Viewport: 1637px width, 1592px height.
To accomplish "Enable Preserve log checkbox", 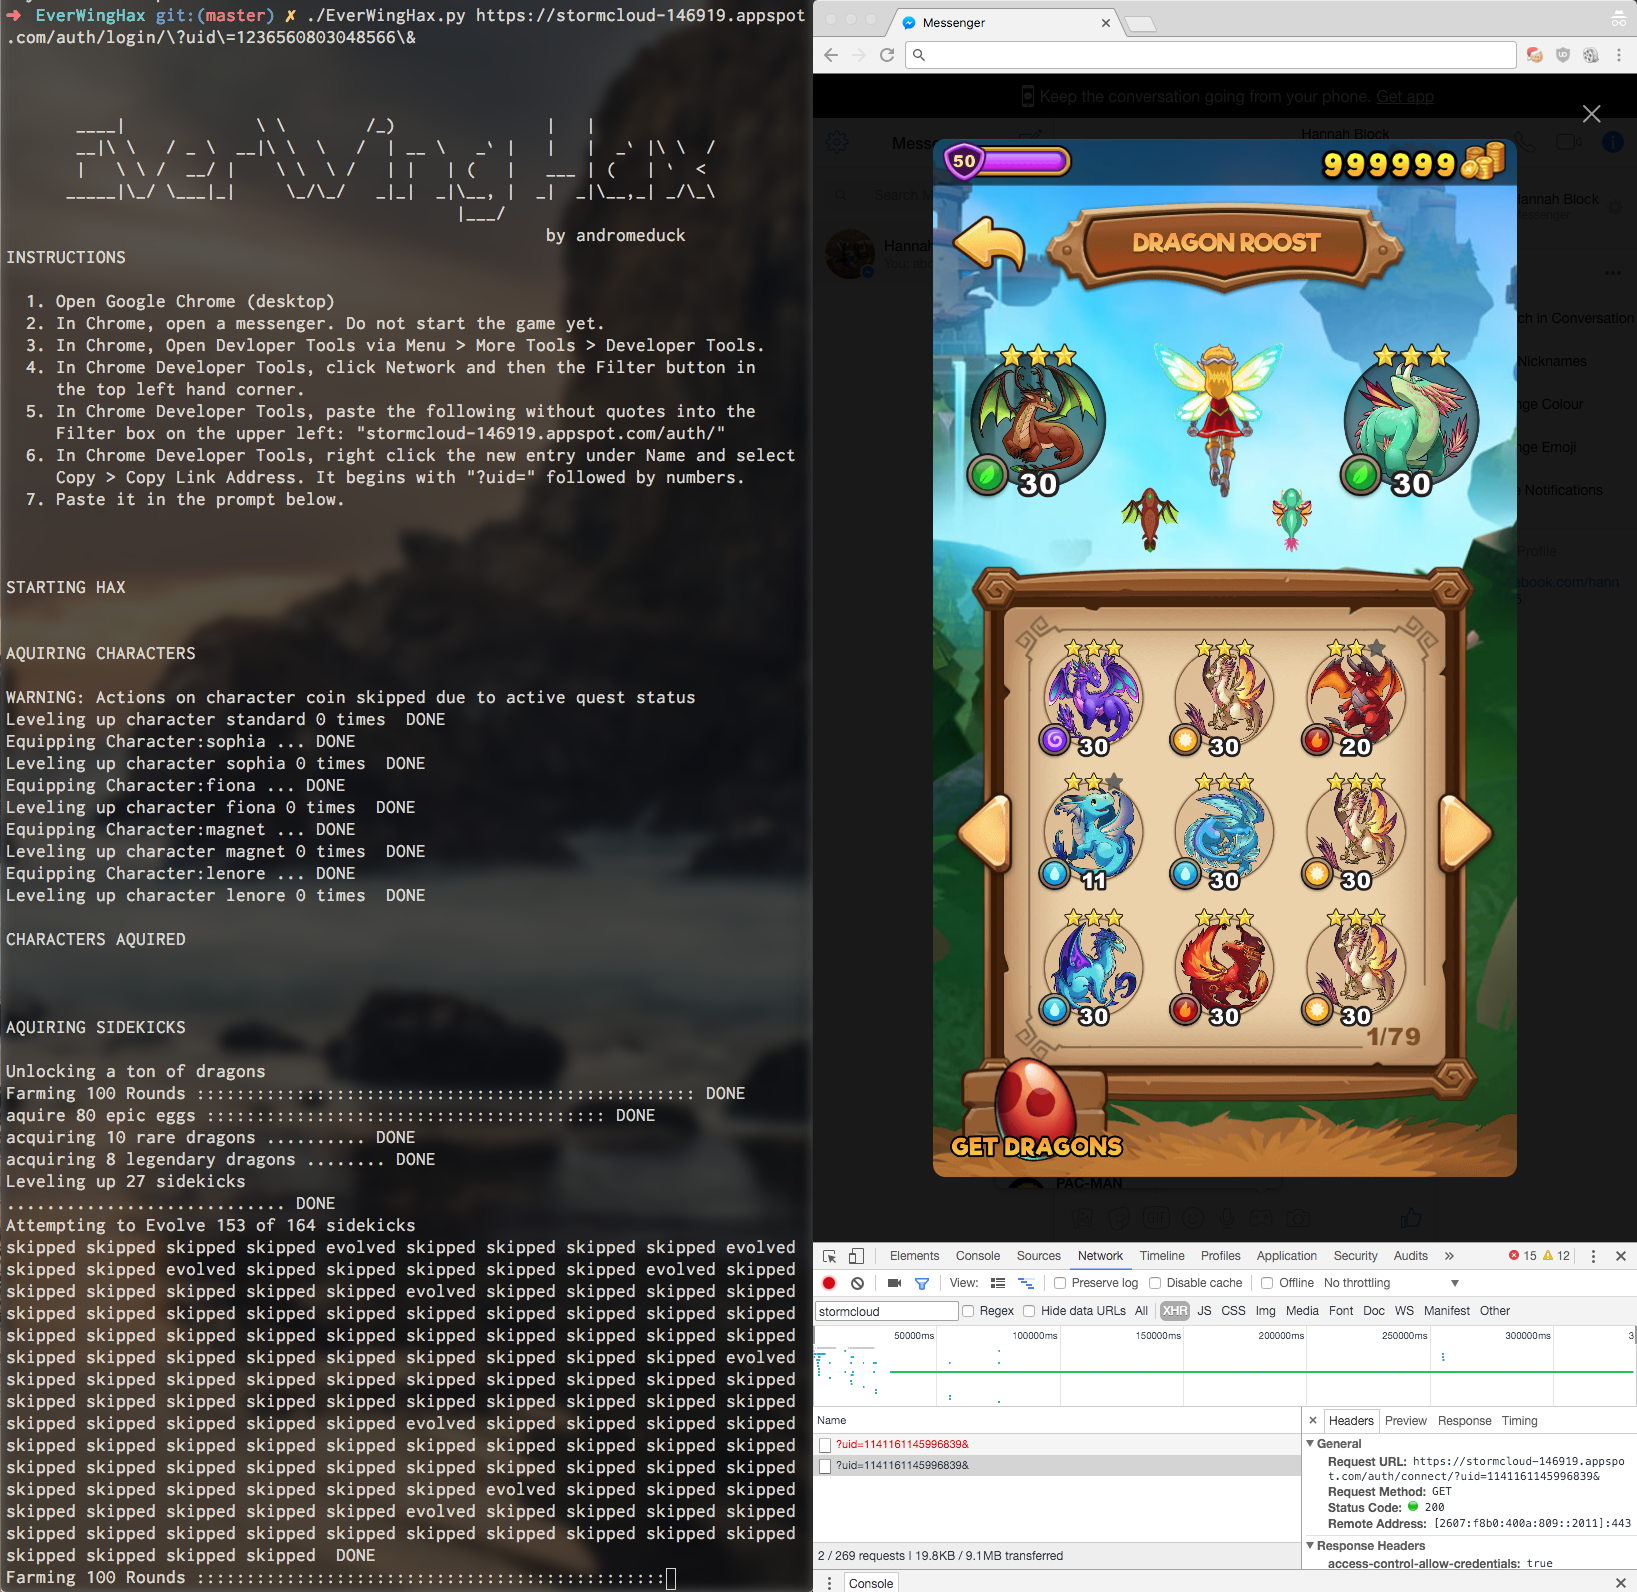I will coord(1060,1283).
